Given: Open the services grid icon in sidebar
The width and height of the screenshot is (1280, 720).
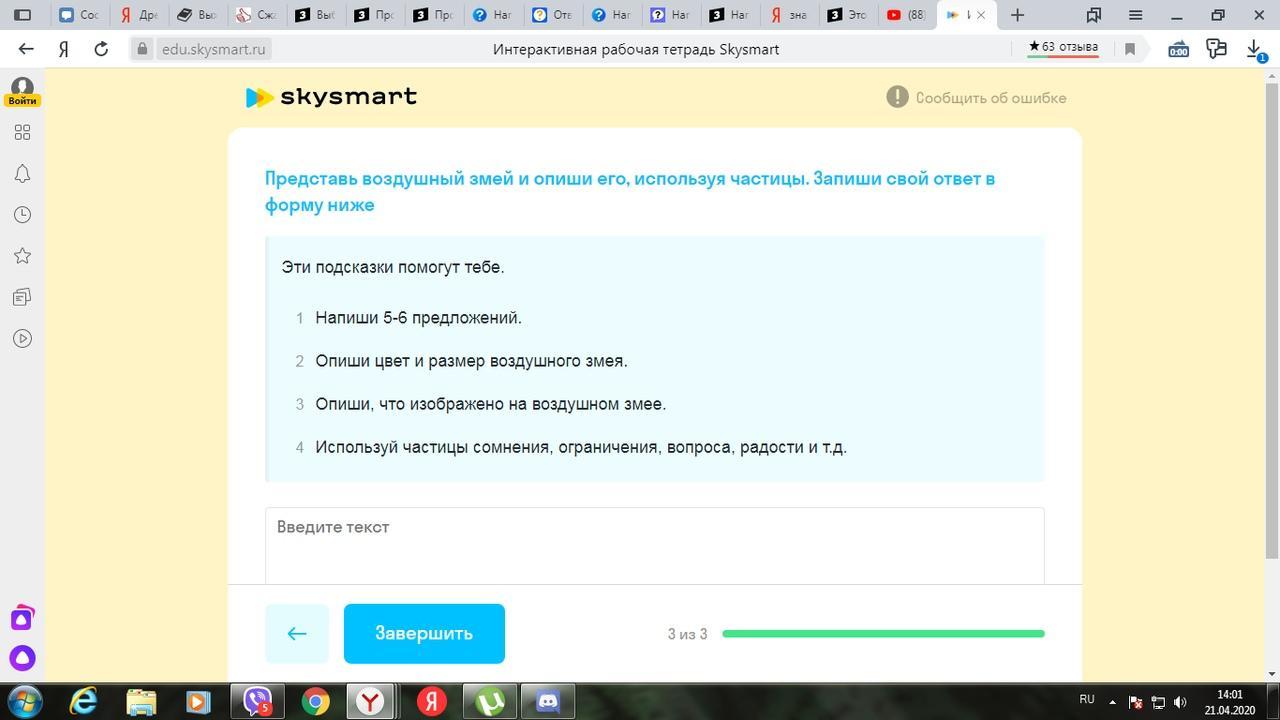Looking at the screenshot, I should pyautogui.click(x=22, y=133).
